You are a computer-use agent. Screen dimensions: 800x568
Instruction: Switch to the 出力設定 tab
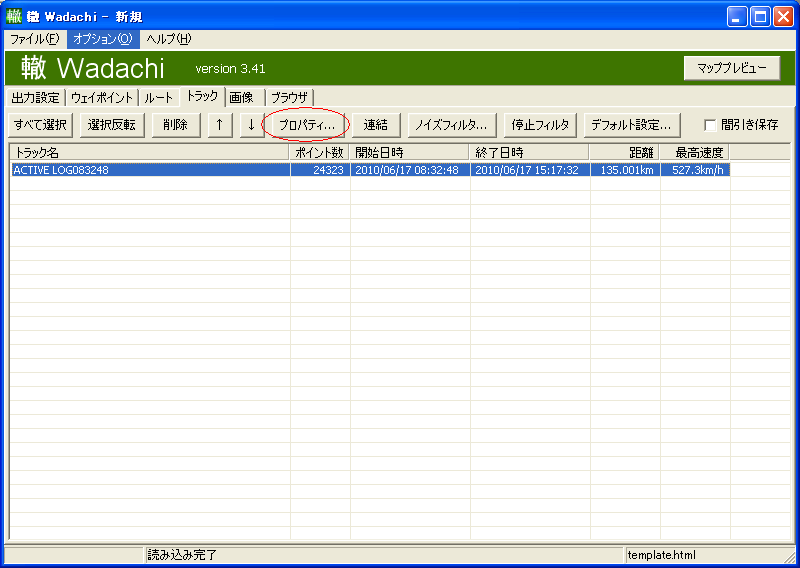[36, 97]
